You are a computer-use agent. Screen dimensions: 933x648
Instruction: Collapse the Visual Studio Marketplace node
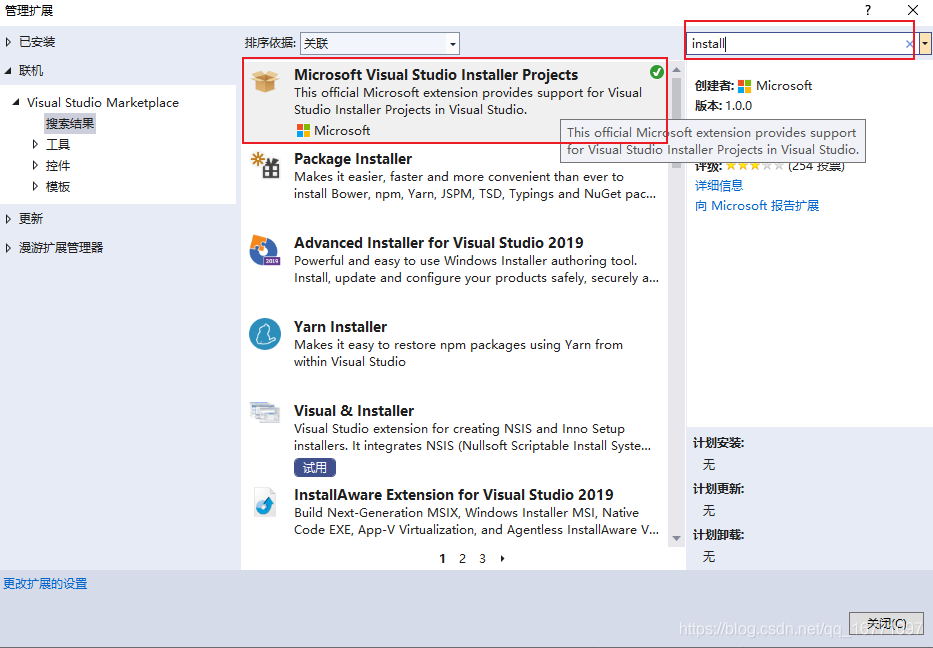[x=16, y=102]
